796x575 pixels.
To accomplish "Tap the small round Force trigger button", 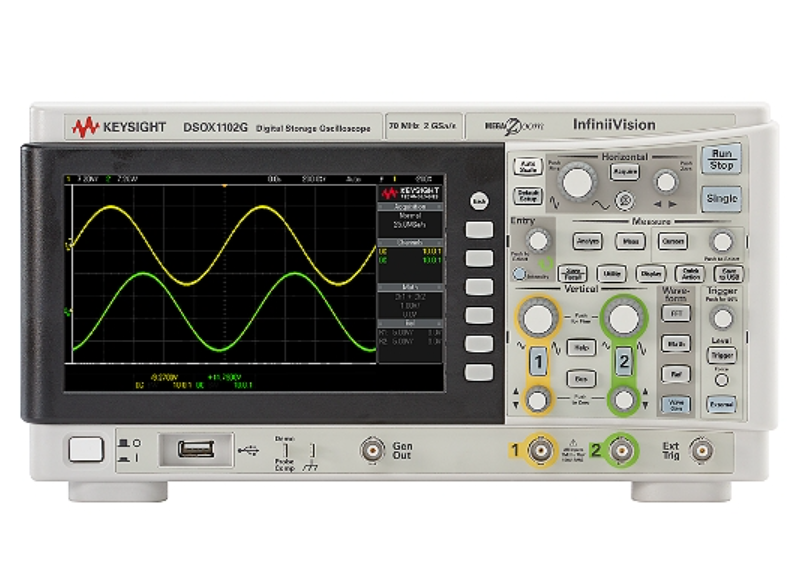I will (721, 380).
